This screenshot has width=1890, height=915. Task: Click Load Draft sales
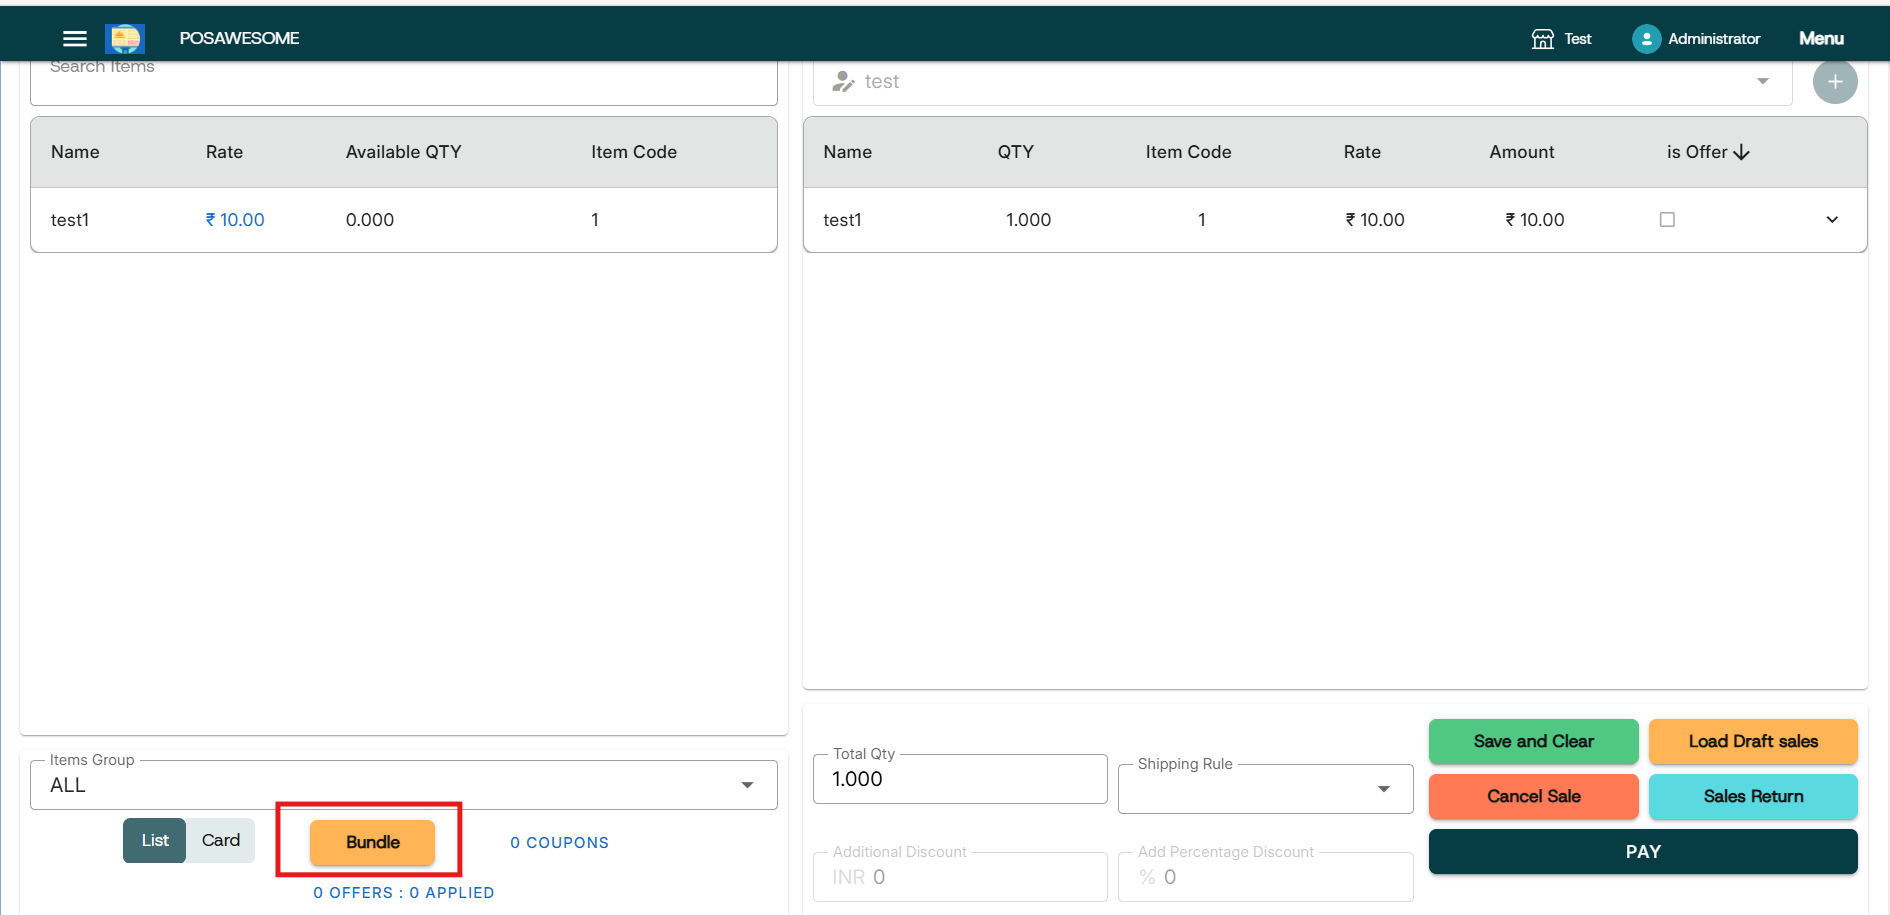[x=1753, y=742]
